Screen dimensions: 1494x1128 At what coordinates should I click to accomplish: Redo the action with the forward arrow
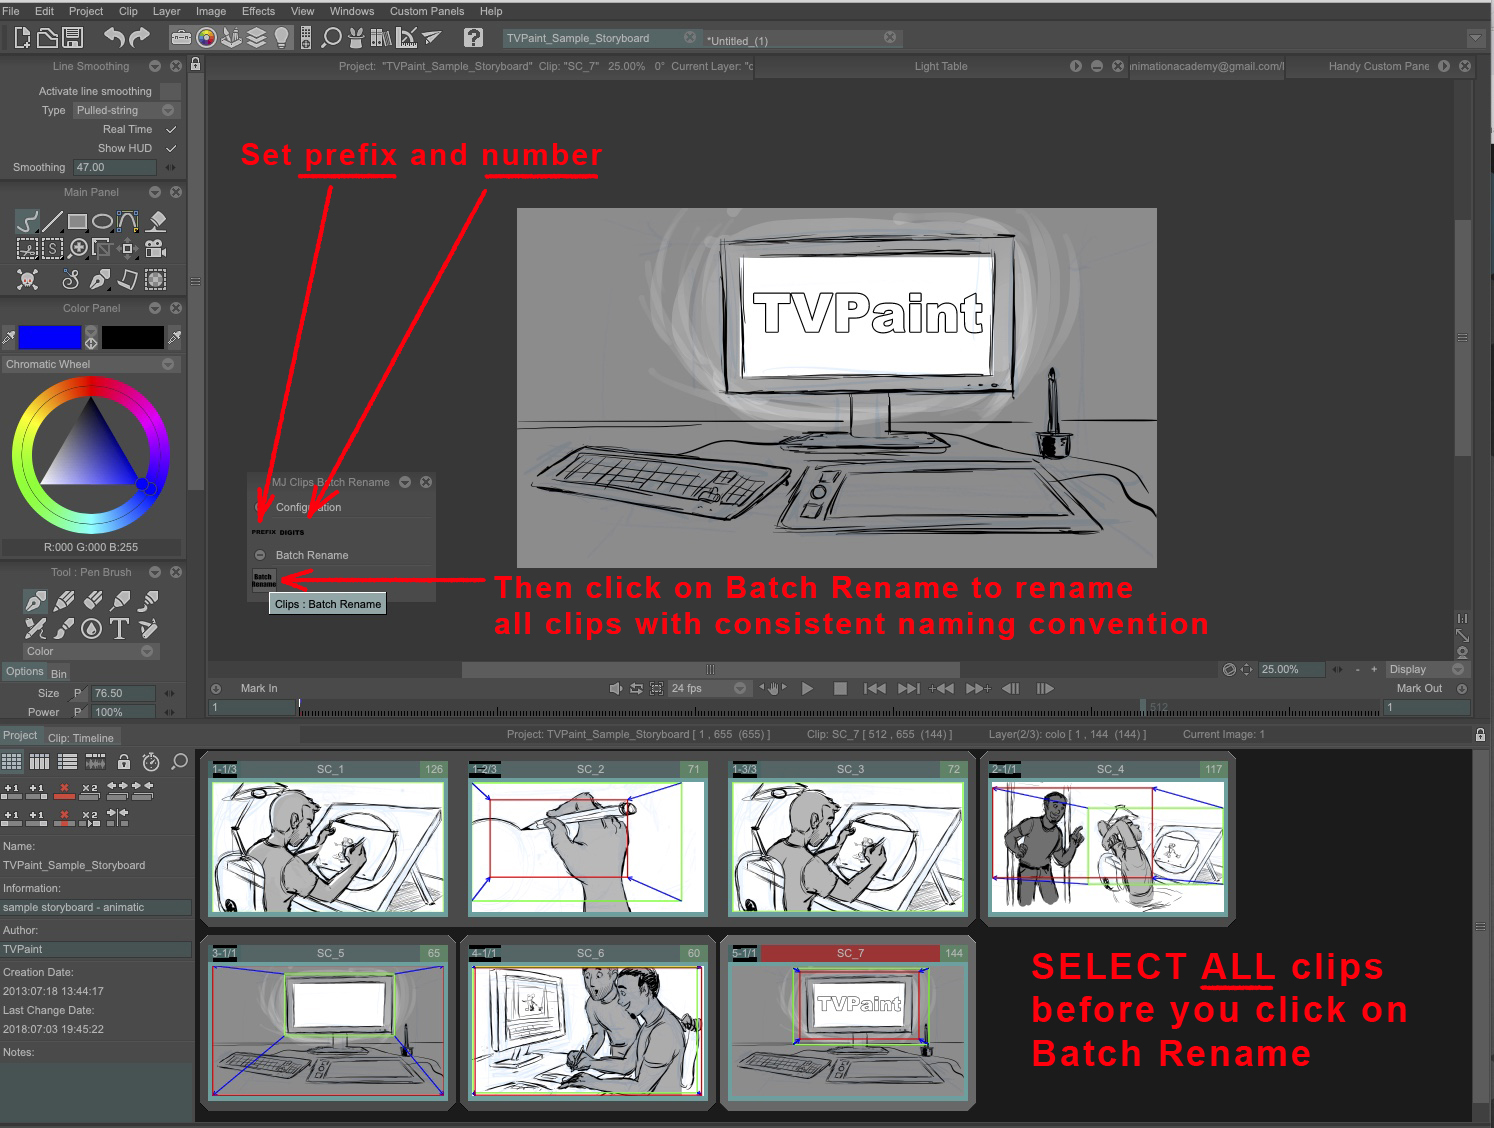[140, 38]
